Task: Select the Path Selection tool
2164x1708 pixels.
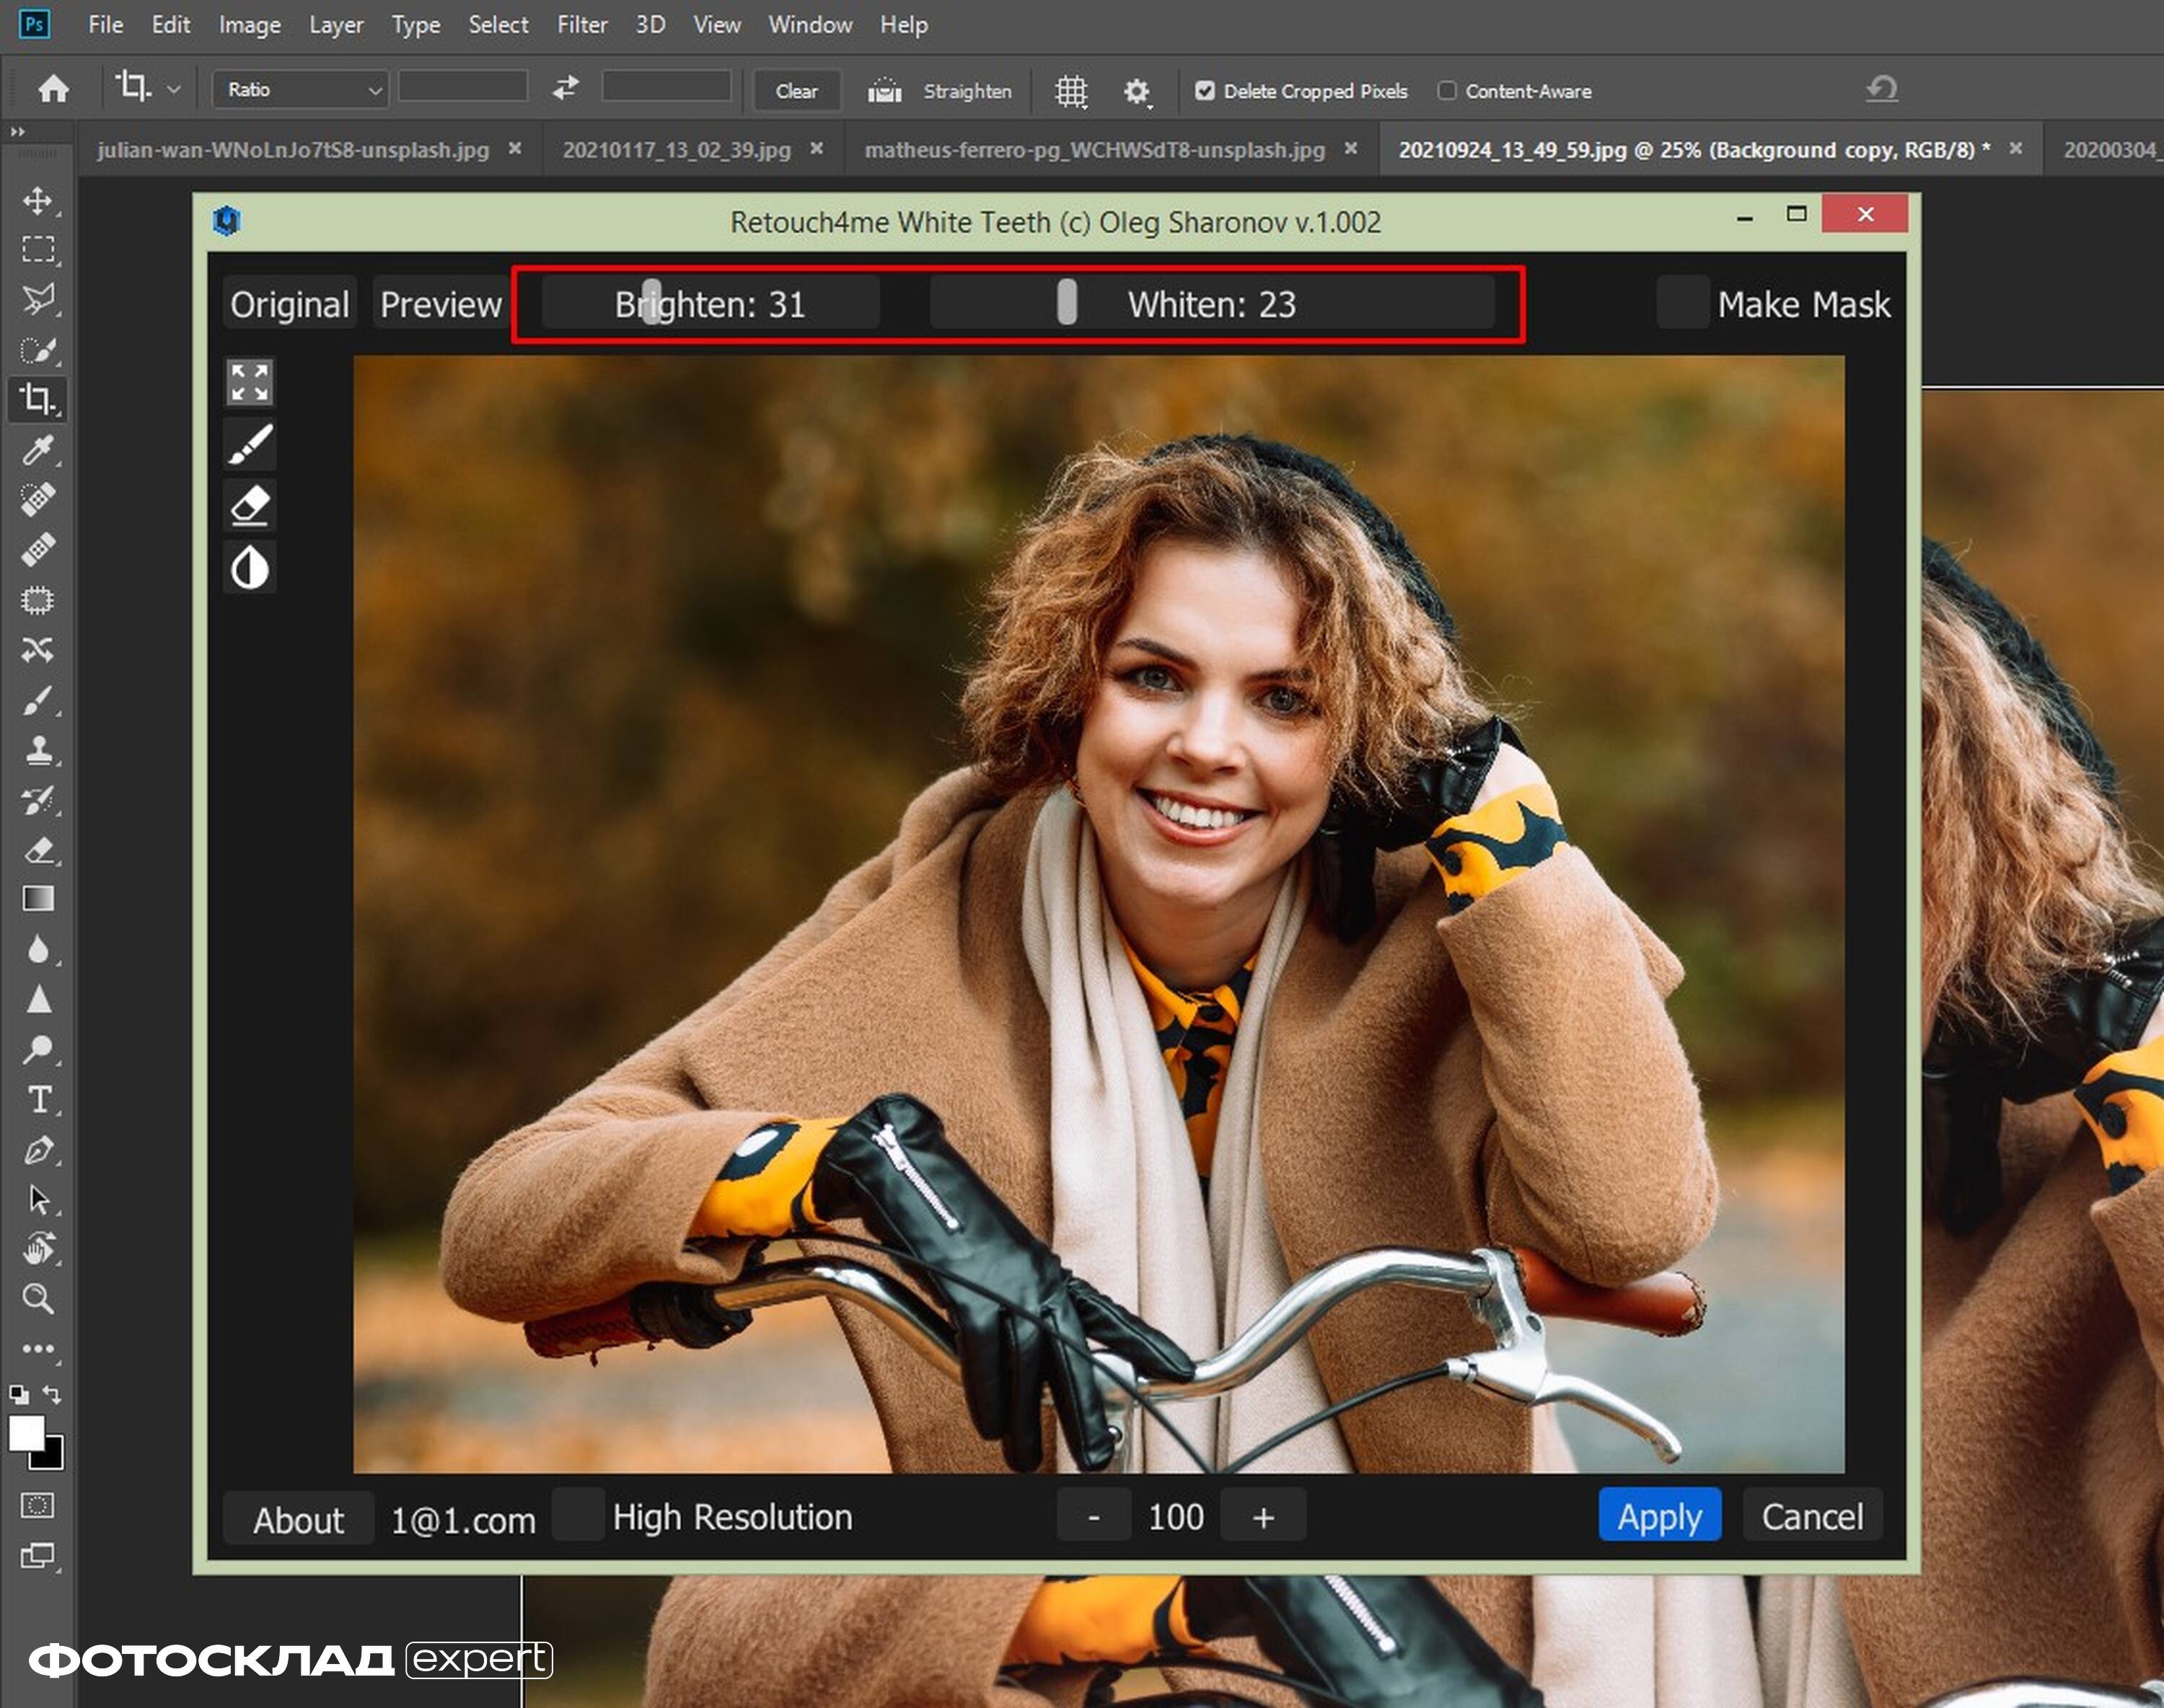Action: (38, 1199)
